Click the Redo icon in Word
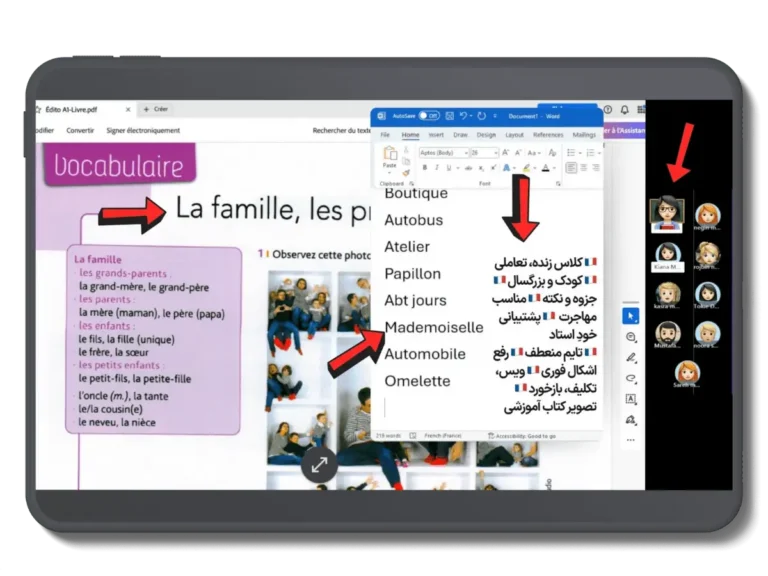The width and height of the screenshot is (768, 576). point(481,116)
